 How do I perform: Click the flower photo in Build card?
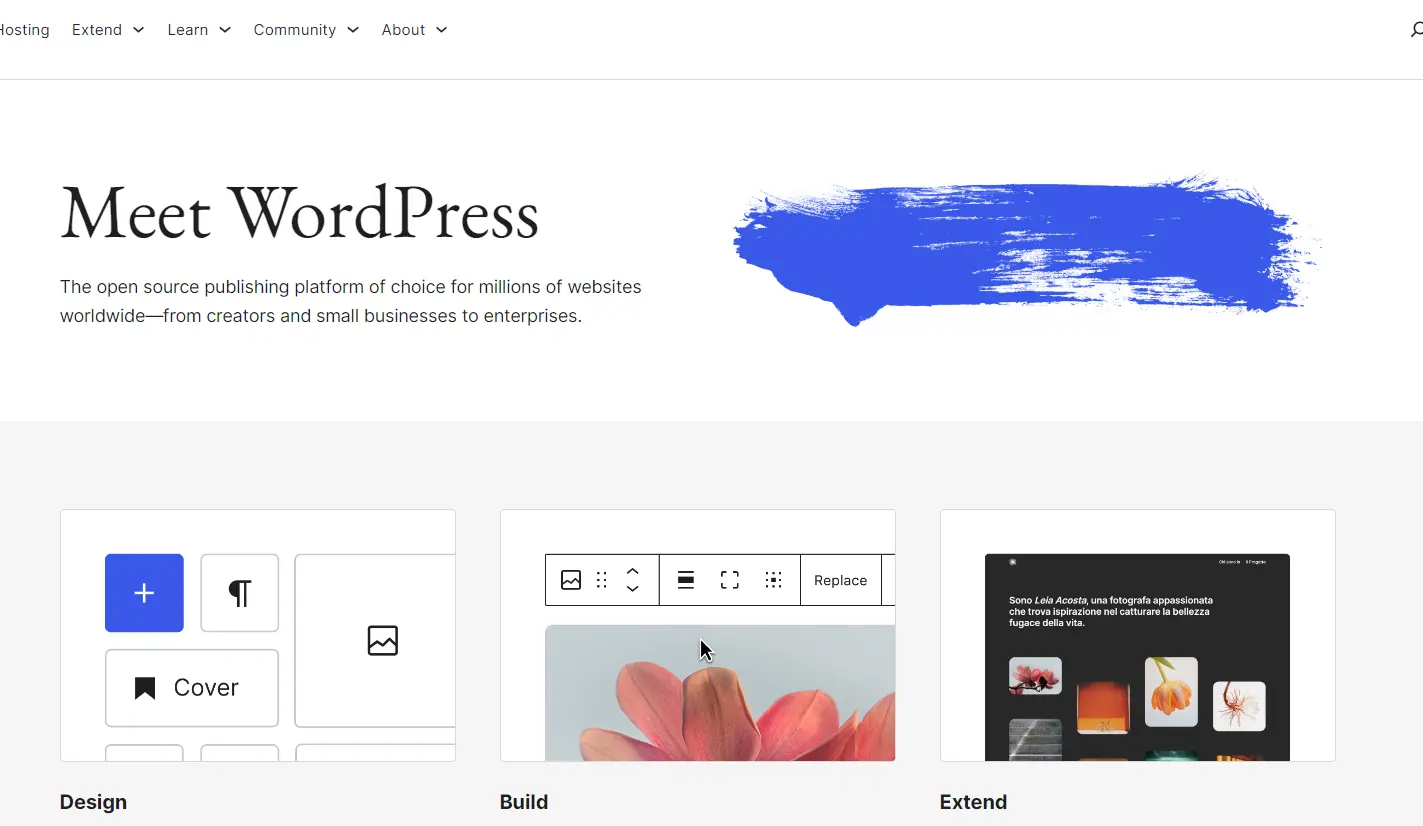[x=720, y=693]
